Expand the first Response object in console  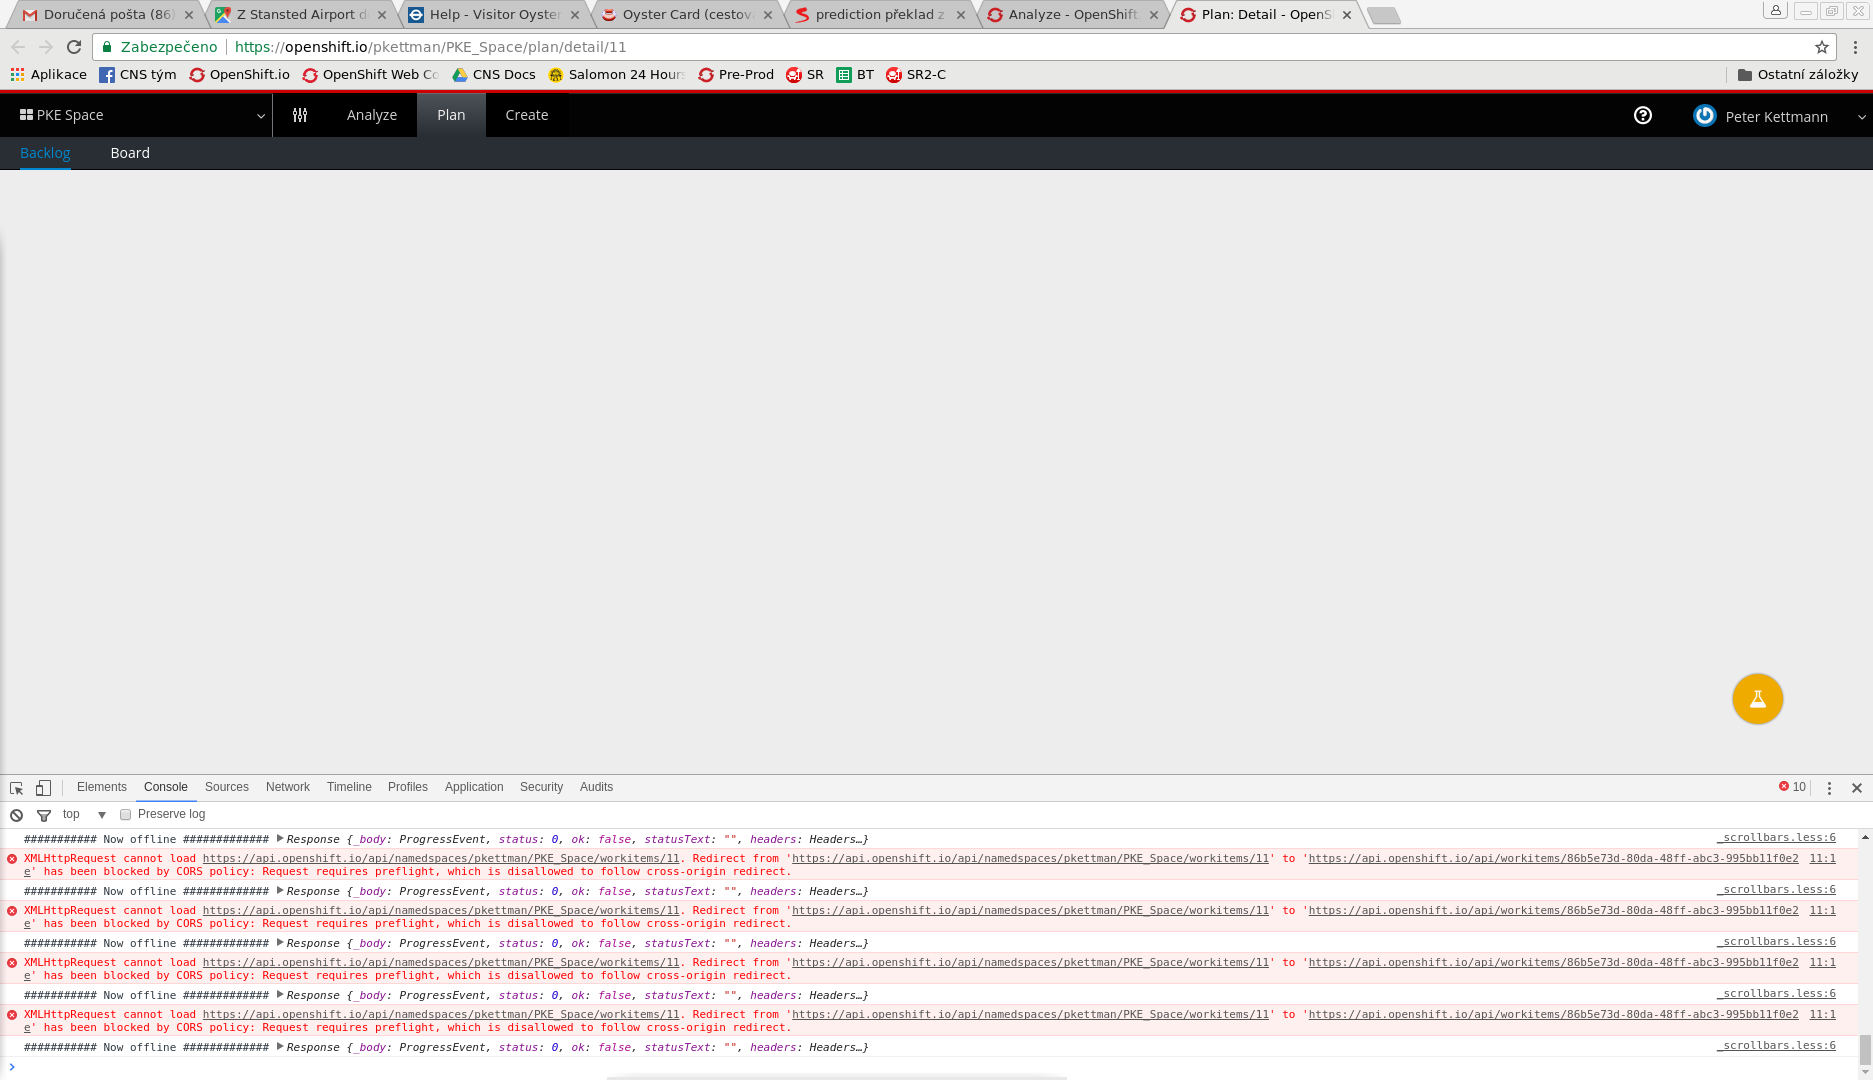pos(280,839)
